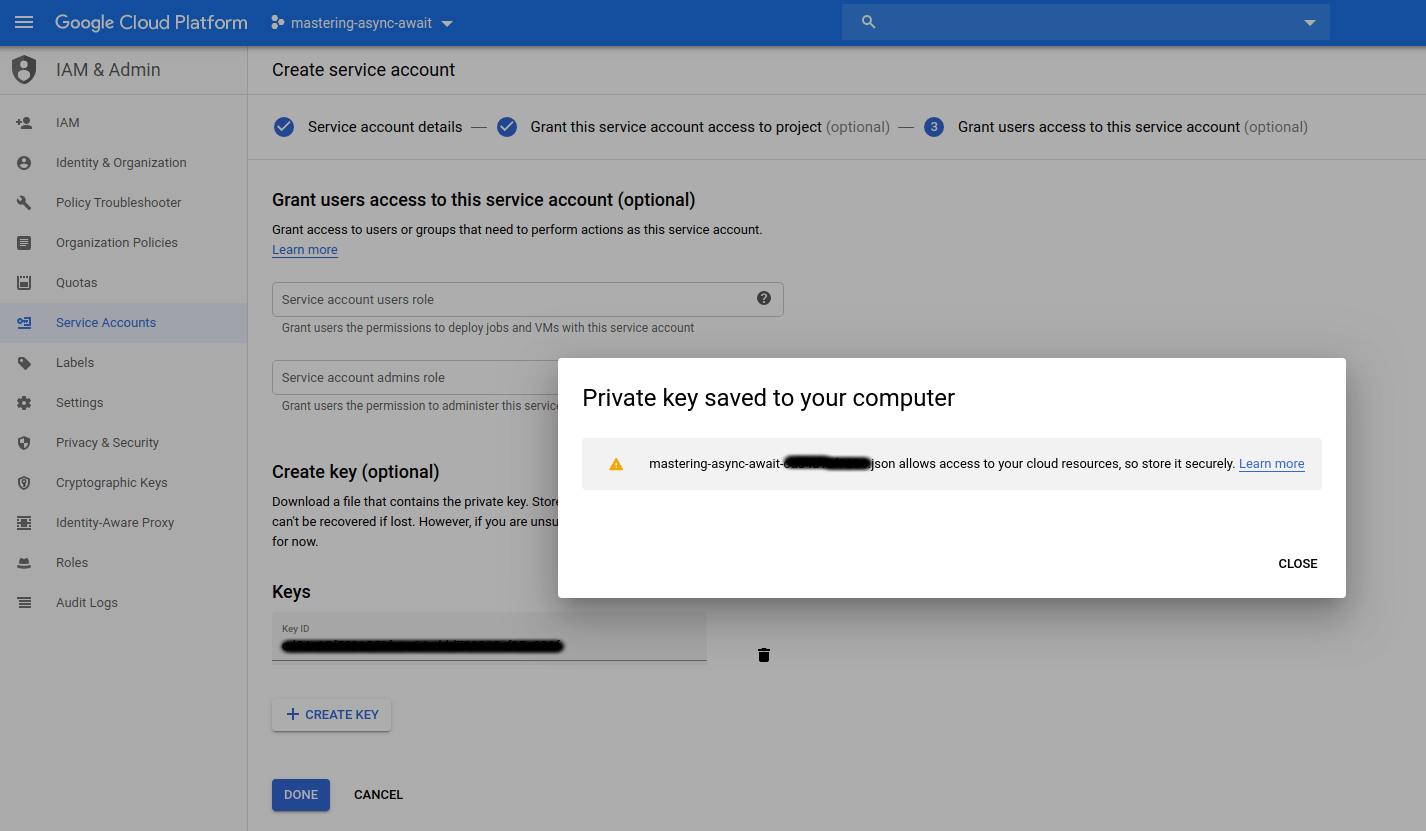Viewport: 1426px width, 831px height.
Task: Open Privacy & Security page
Action: pos(124,443)
